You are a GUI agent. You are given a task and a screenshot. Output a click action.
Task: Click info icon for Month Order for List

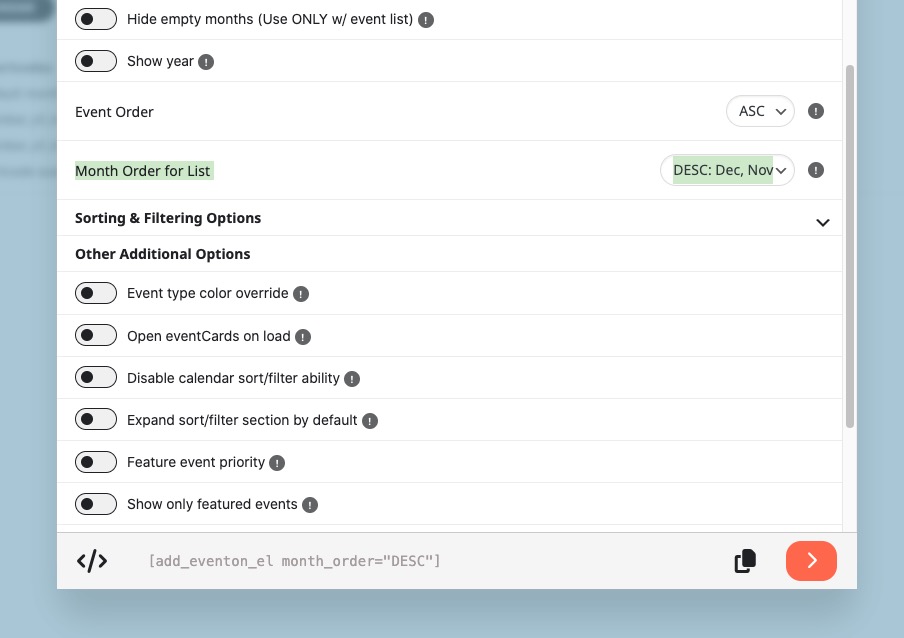click(x=816, y=170)
